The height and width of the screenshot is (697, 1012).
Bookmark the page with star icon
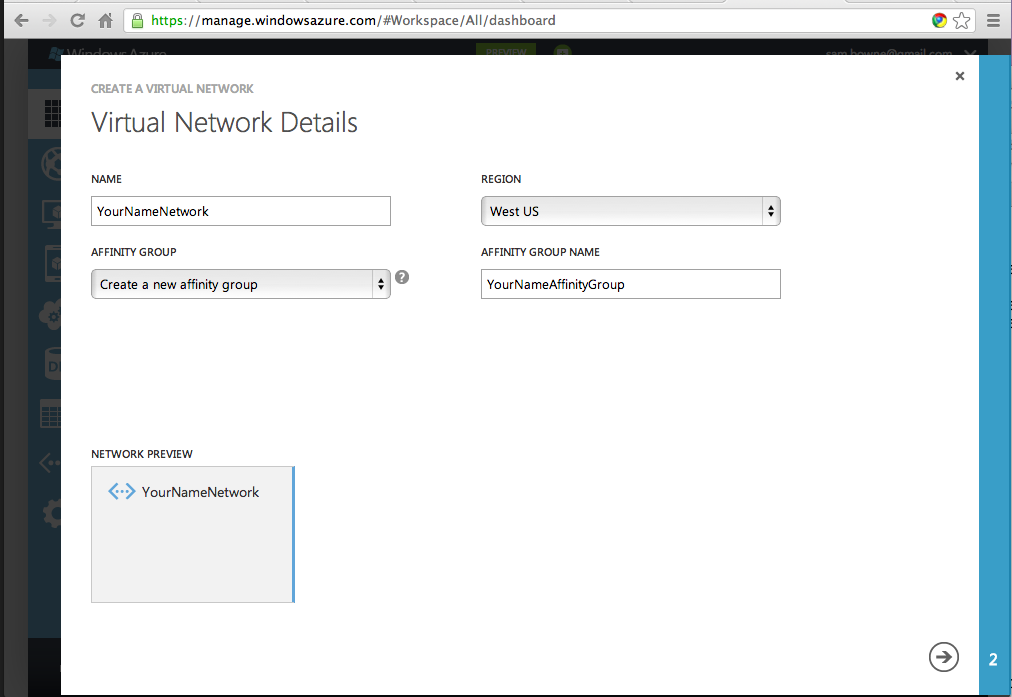961,21
